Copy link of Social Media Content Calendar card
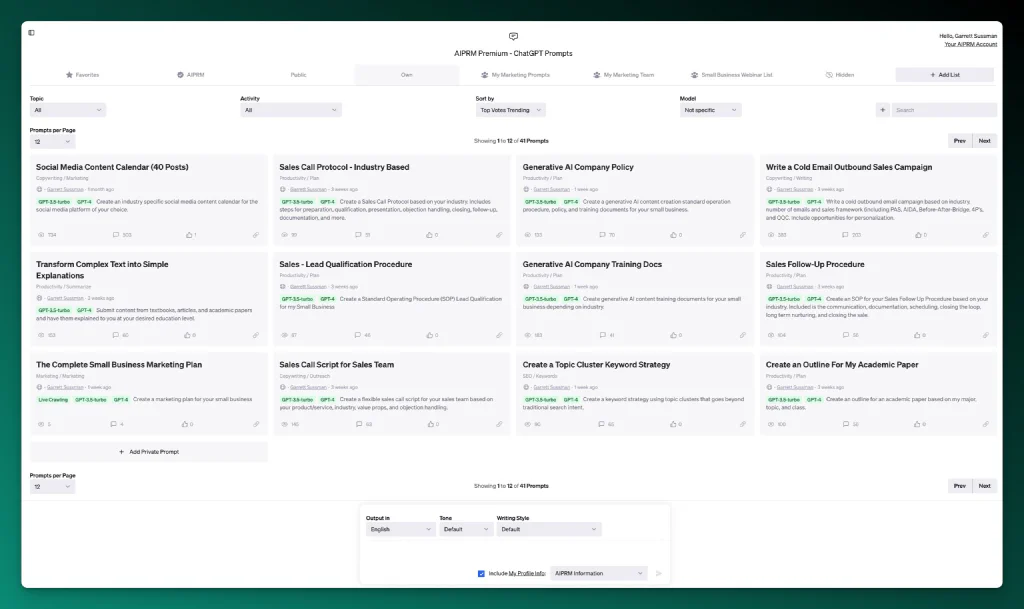 [x=255, y=235]
